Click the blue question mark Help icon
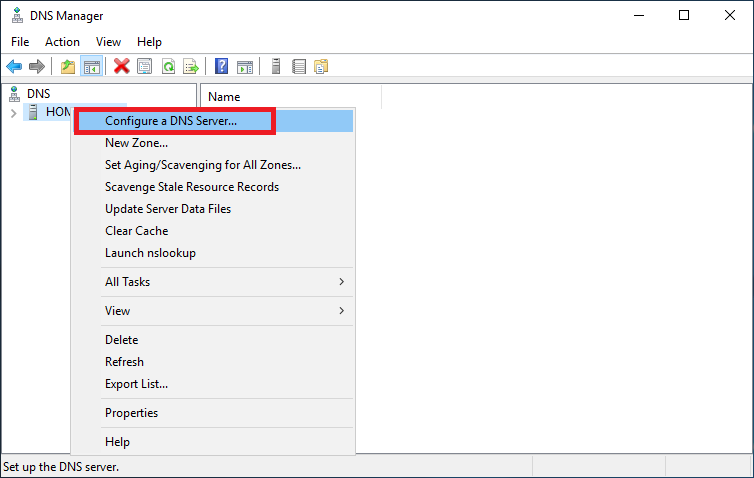Image resolution: width=754 pixels, height=478 pixels. pyautogui.click(x=222, y=67)
